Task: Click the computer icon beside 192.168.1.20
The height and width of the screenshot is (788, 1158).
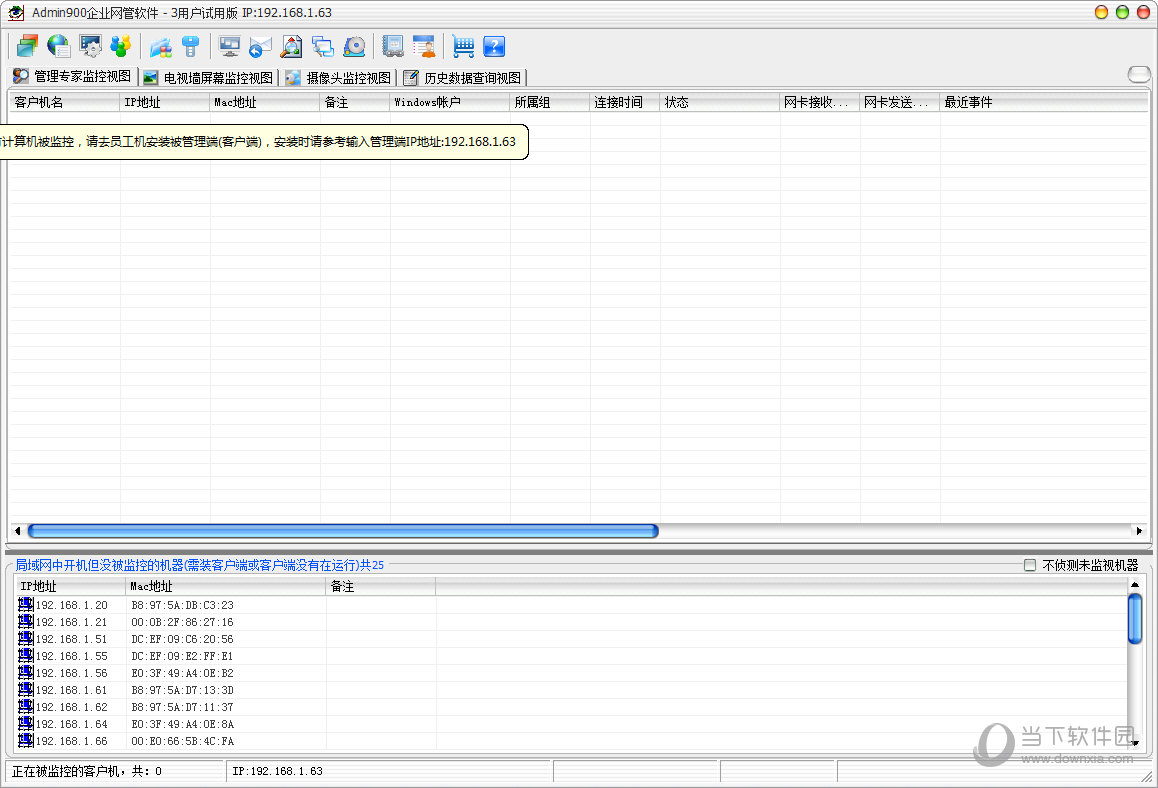Action: (26, 604)
